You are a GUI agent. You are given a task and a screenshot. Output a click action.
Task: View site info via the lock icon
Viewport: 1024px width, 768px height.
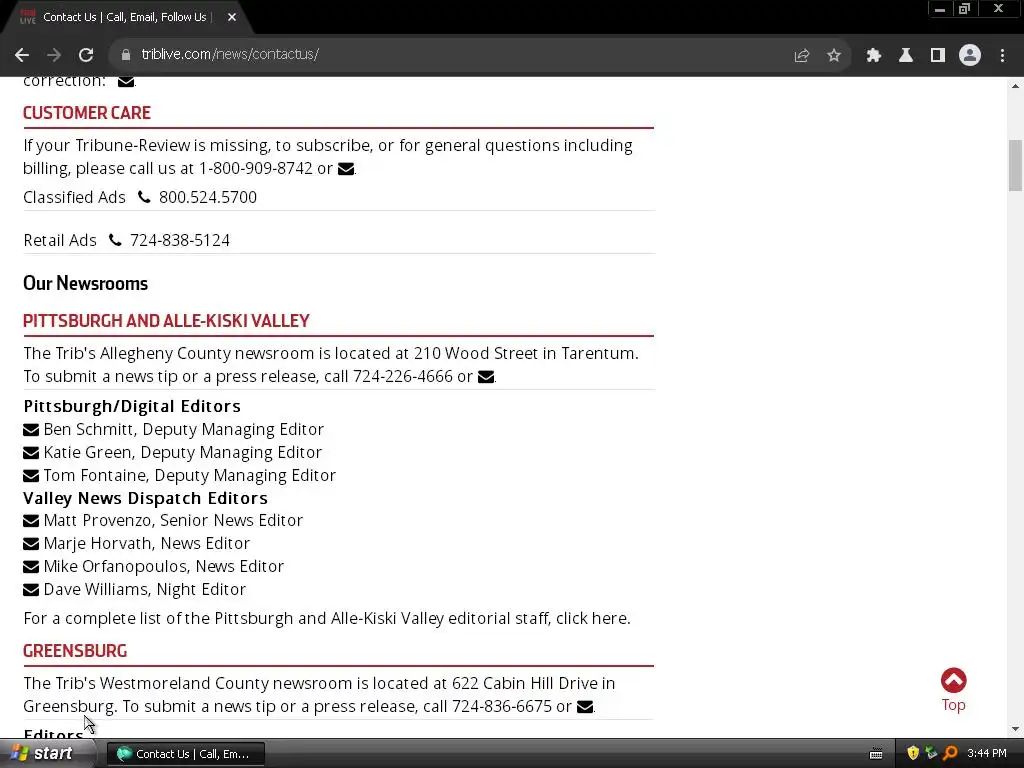pos(126,55)
